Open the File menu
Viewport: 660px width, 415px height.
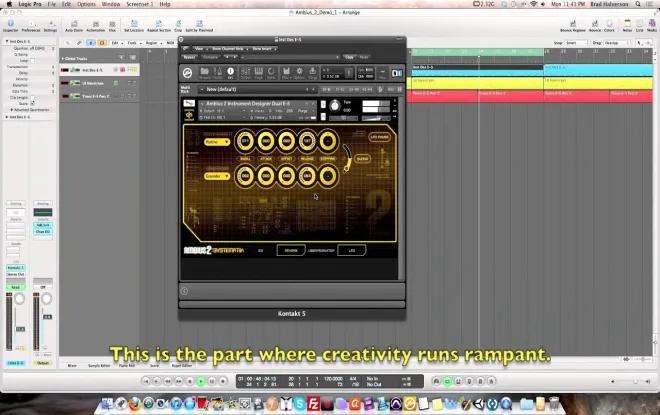(51, 4)
